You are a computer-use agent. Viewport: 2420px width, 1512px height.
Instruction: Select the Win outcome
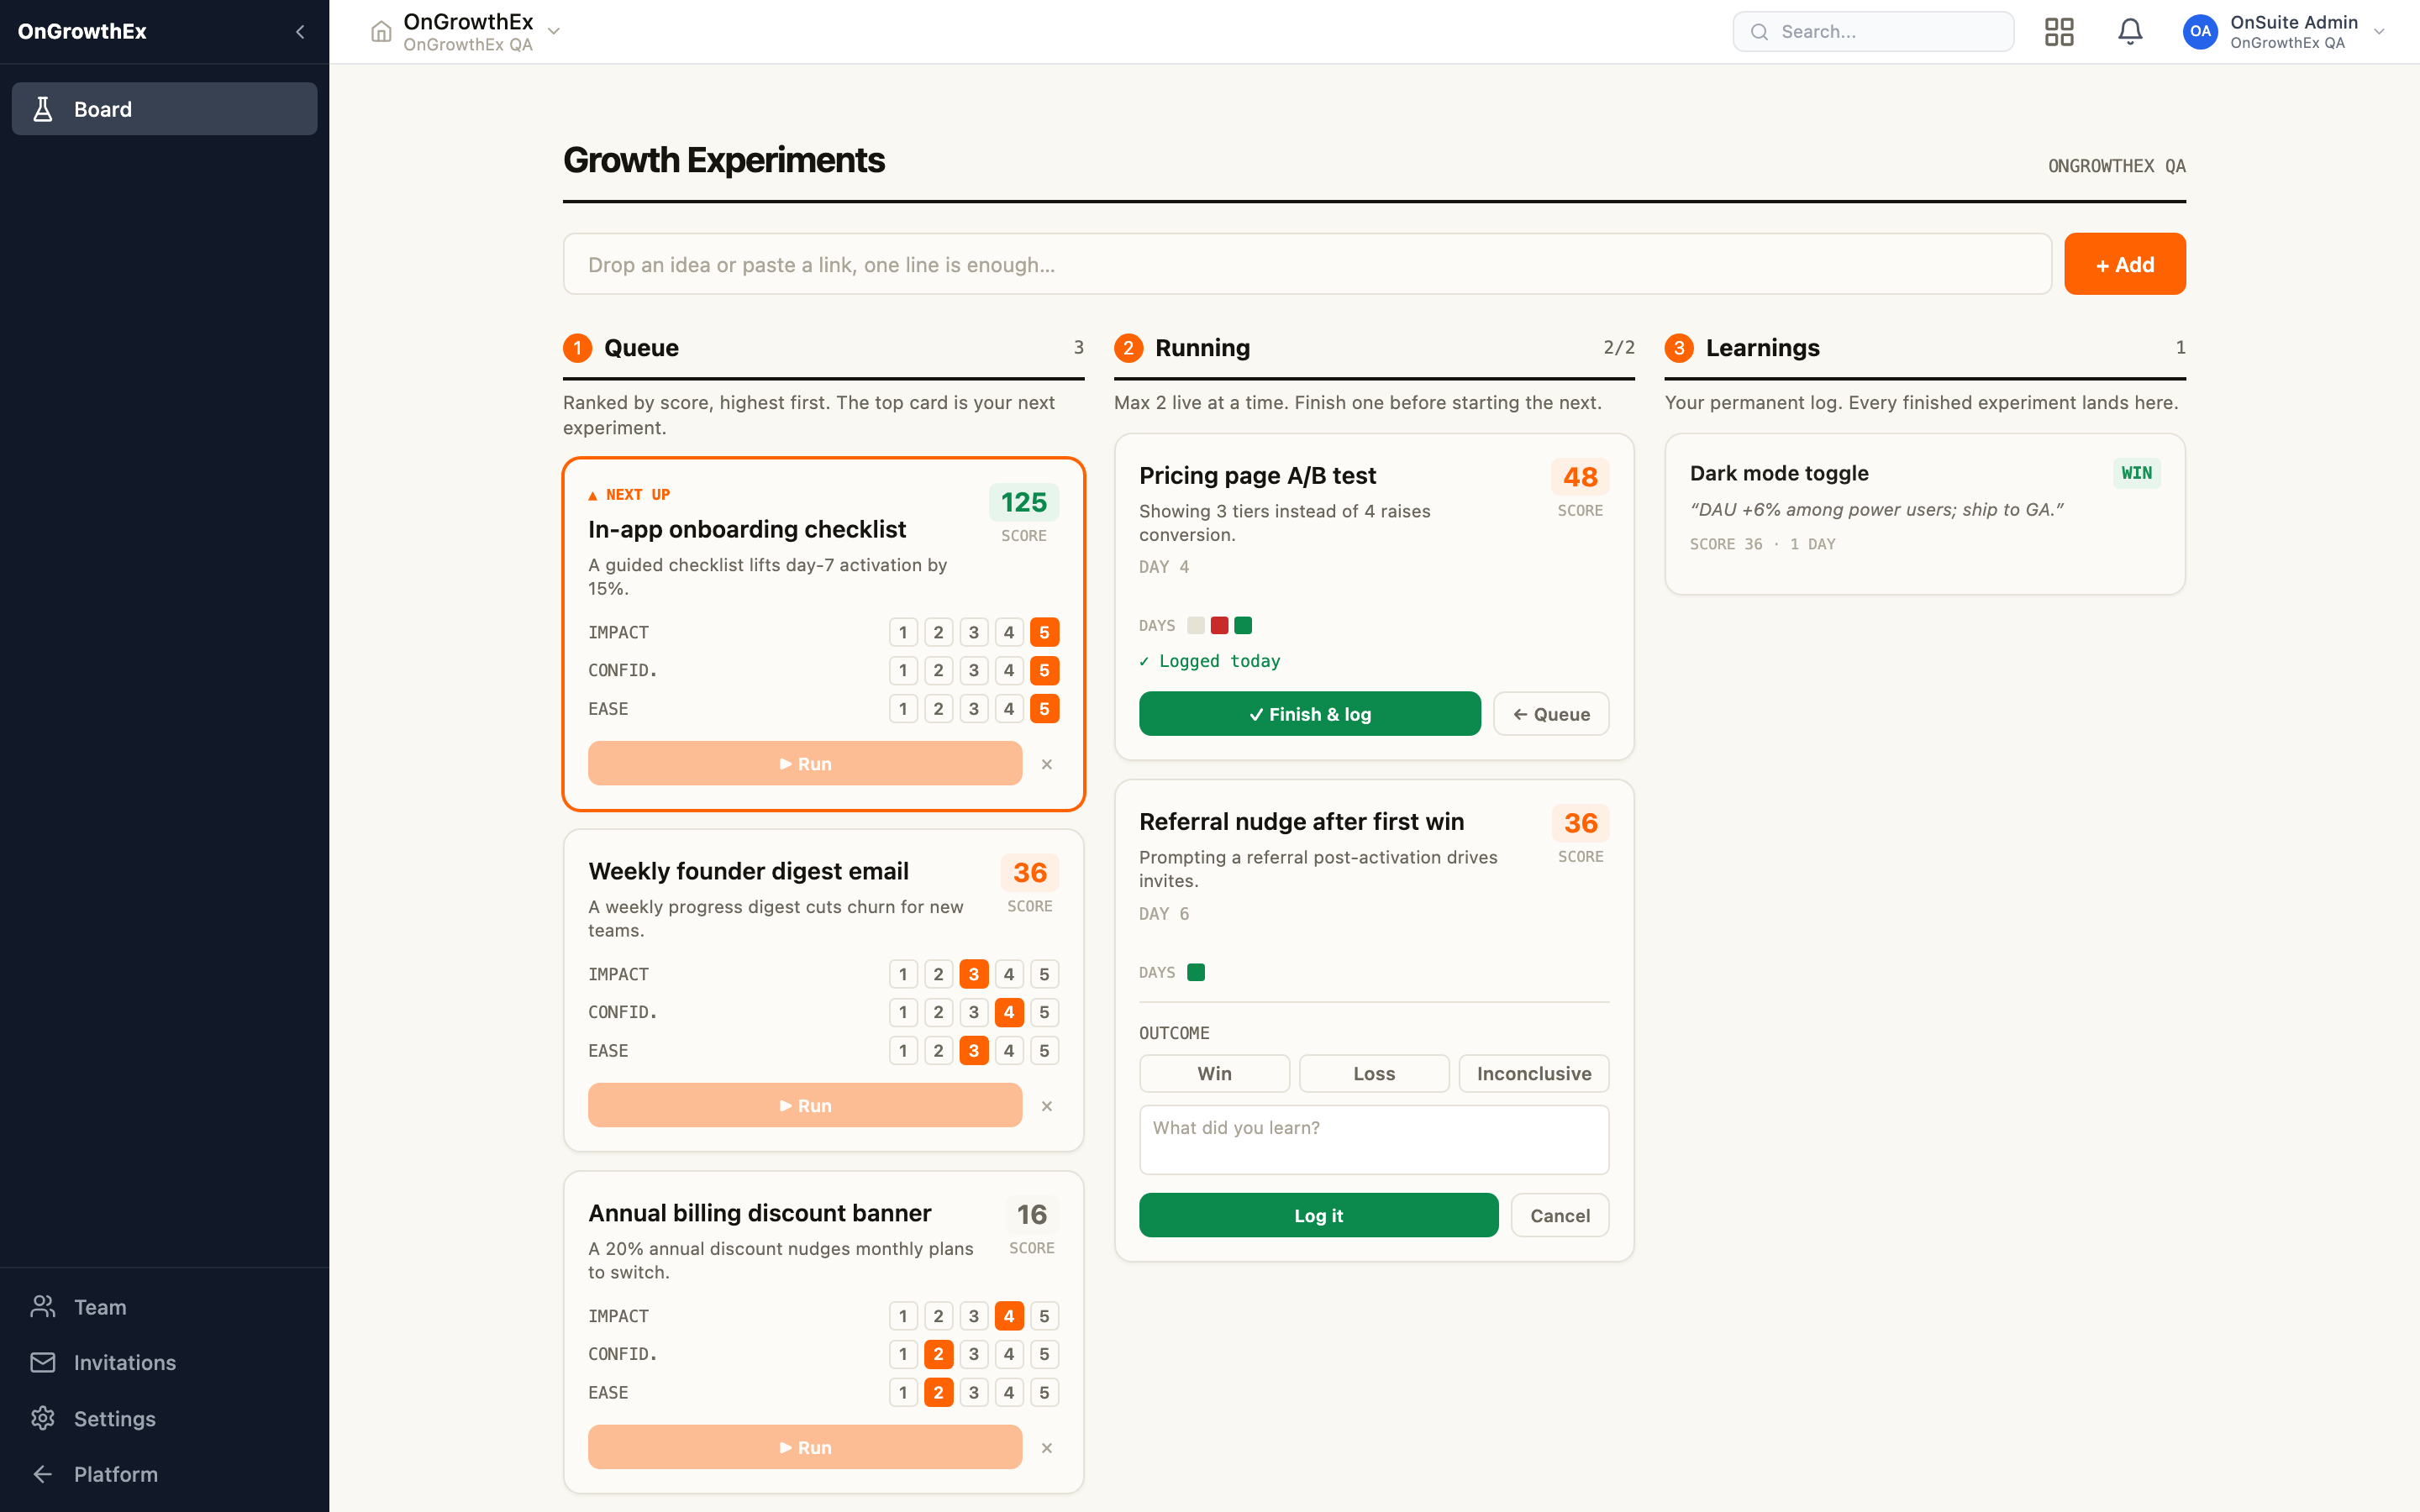click(x=1214, y=1073)
